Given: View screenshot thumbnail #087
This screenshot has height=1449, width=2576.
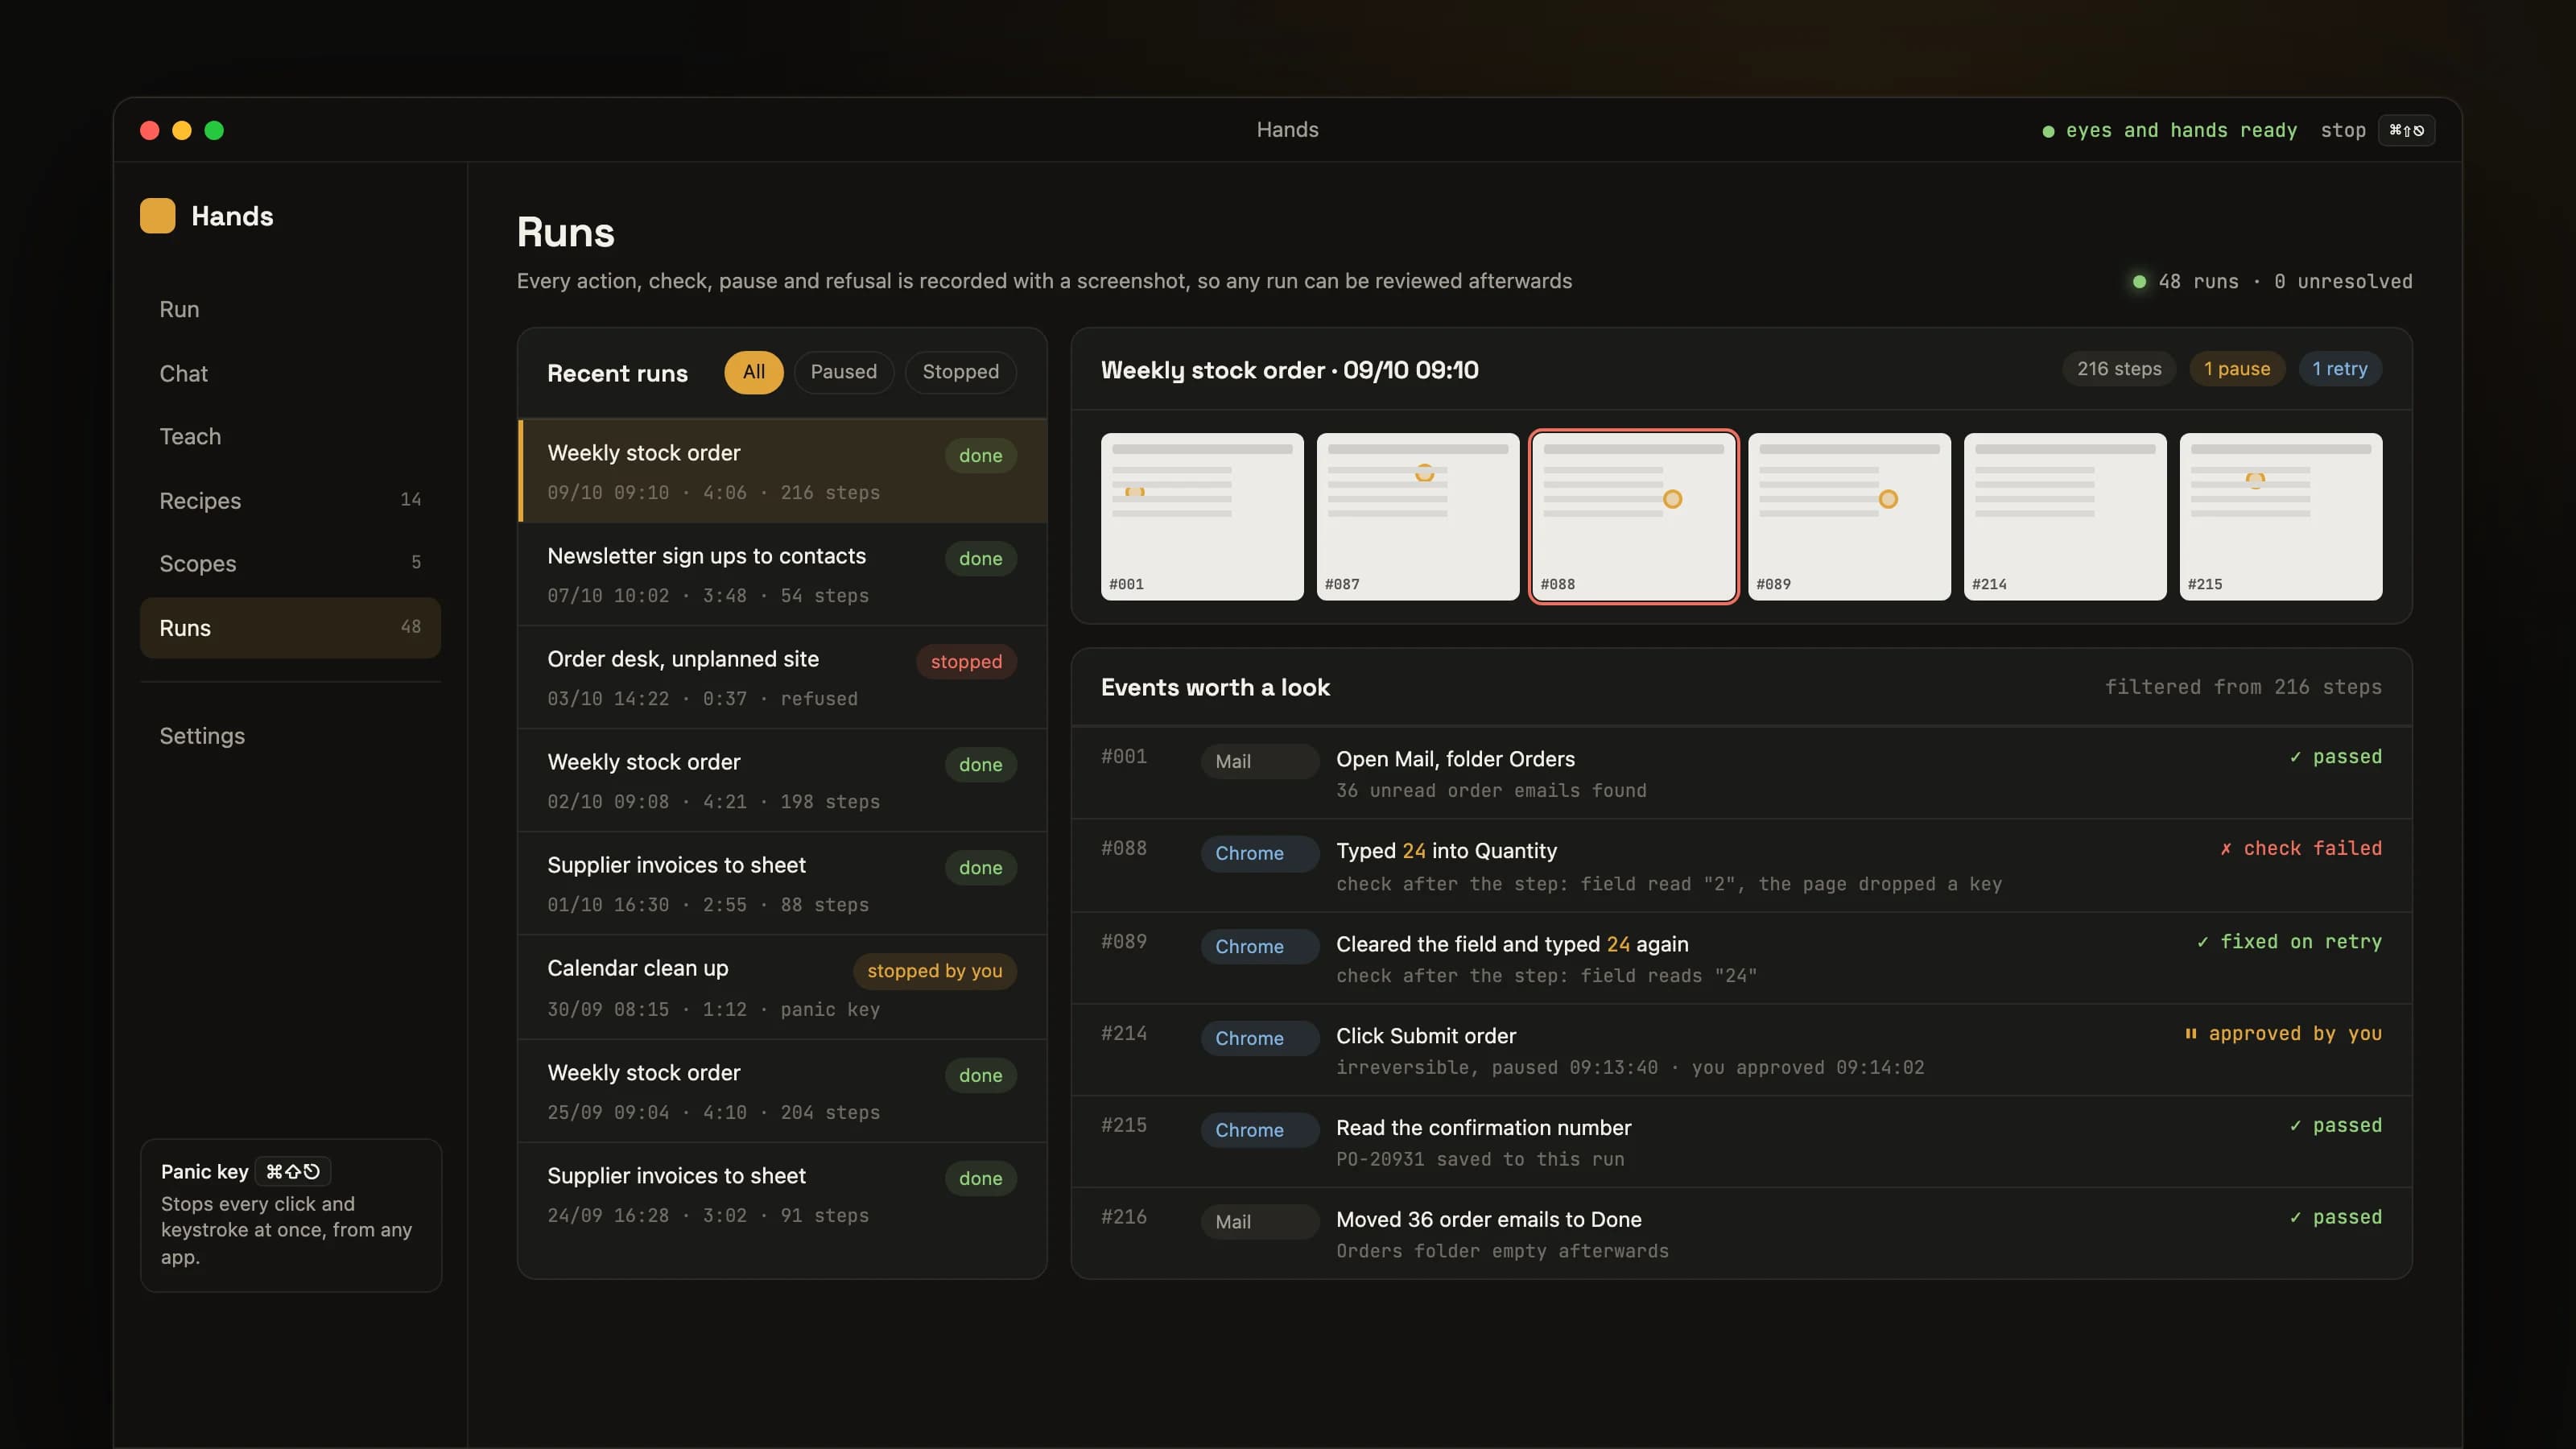Looking at the screenshot, I should click(x=1418, y=516).
